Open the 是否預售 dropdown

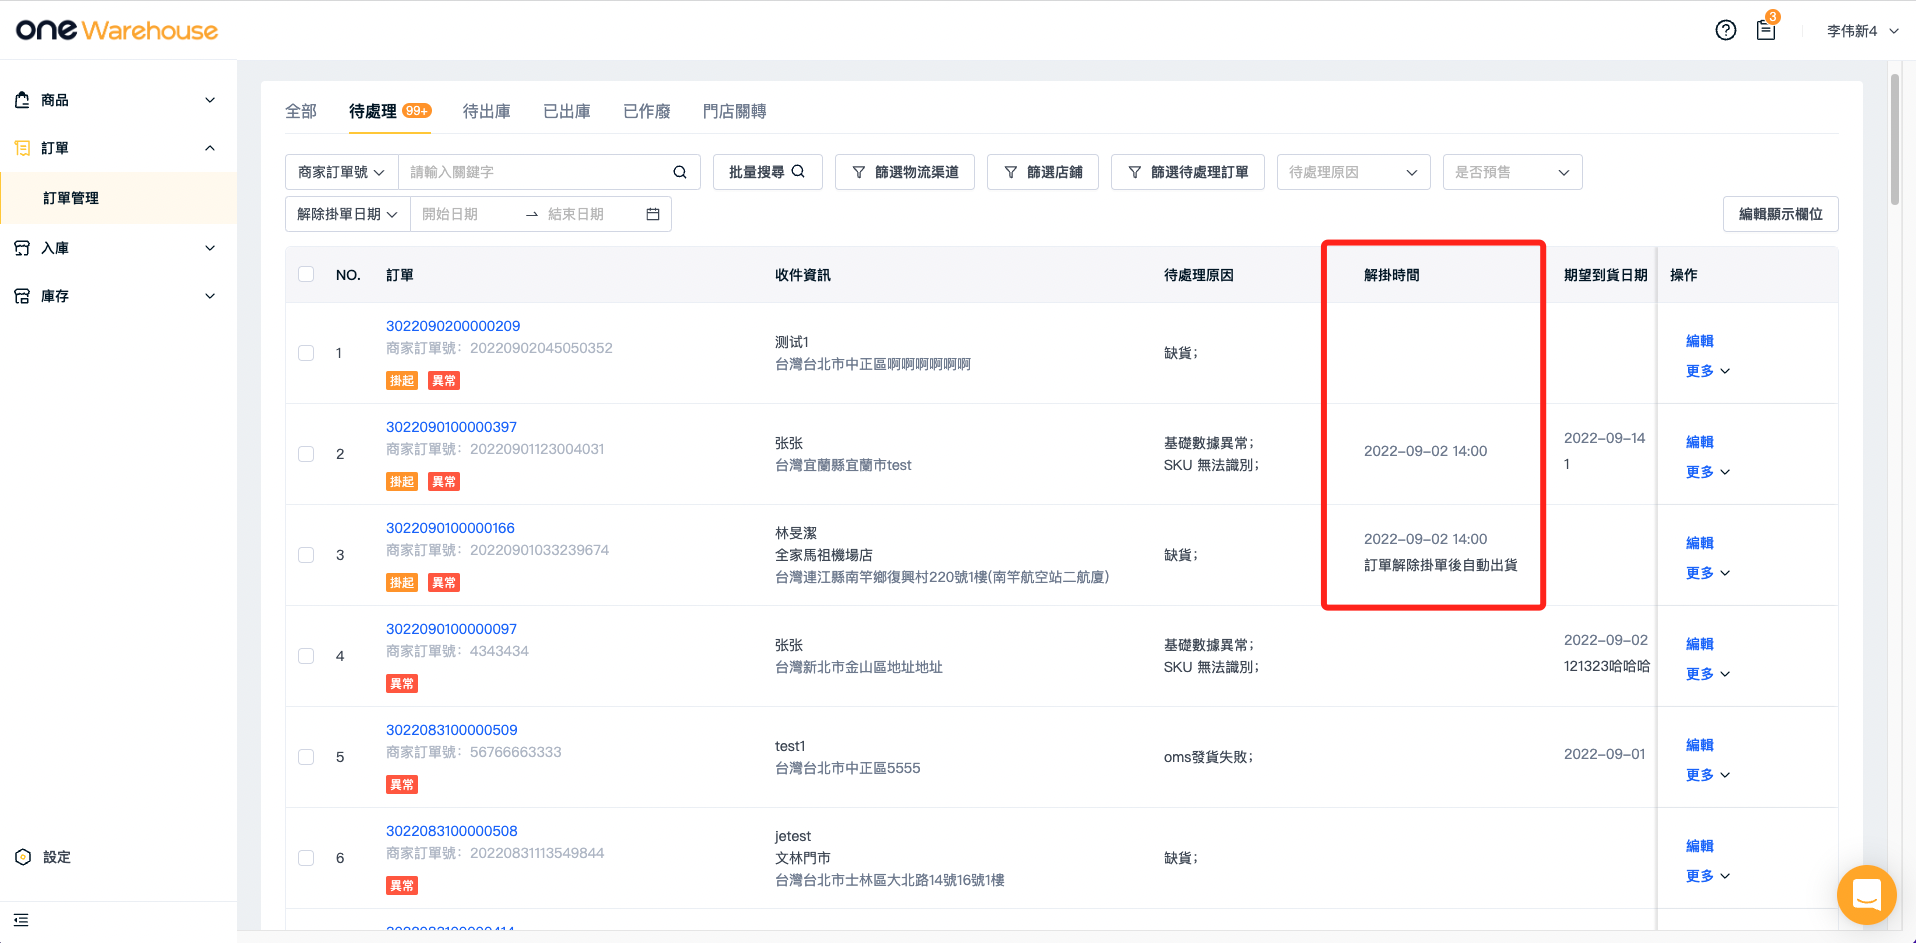(x=1512, y=172)
